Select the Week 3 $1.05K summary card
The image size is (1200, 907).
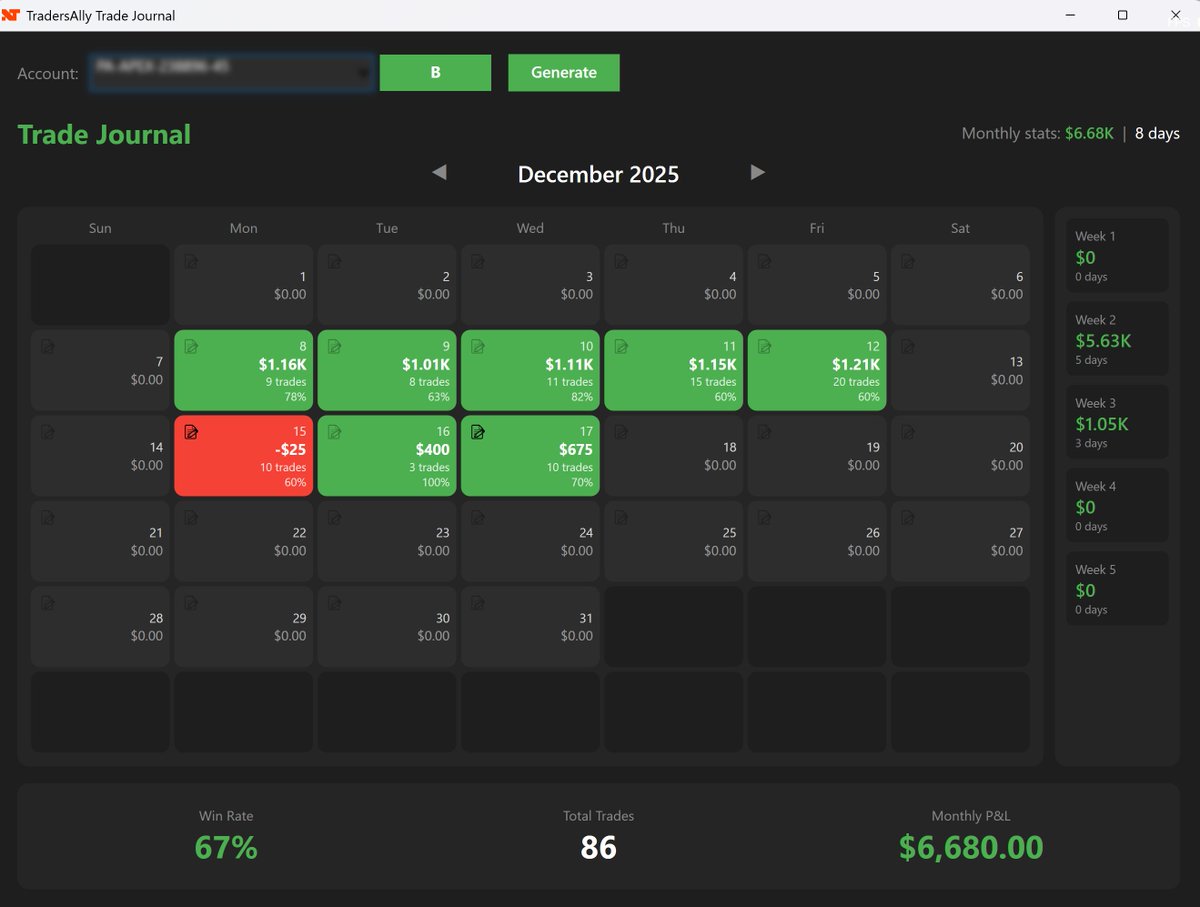point(1117,422)
